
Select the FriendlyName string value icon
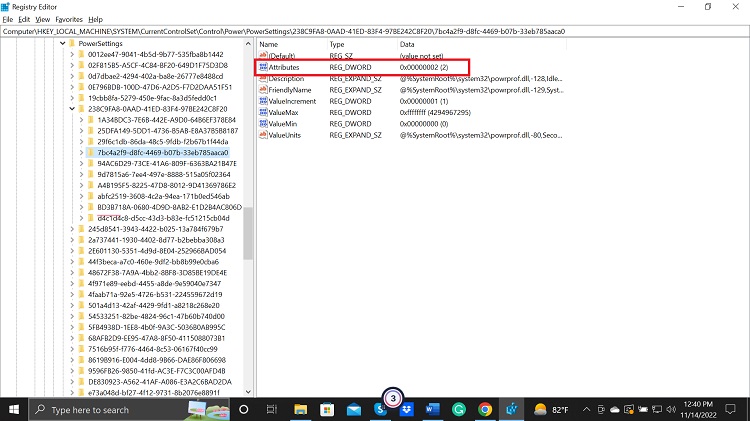[x=264, y=91]
